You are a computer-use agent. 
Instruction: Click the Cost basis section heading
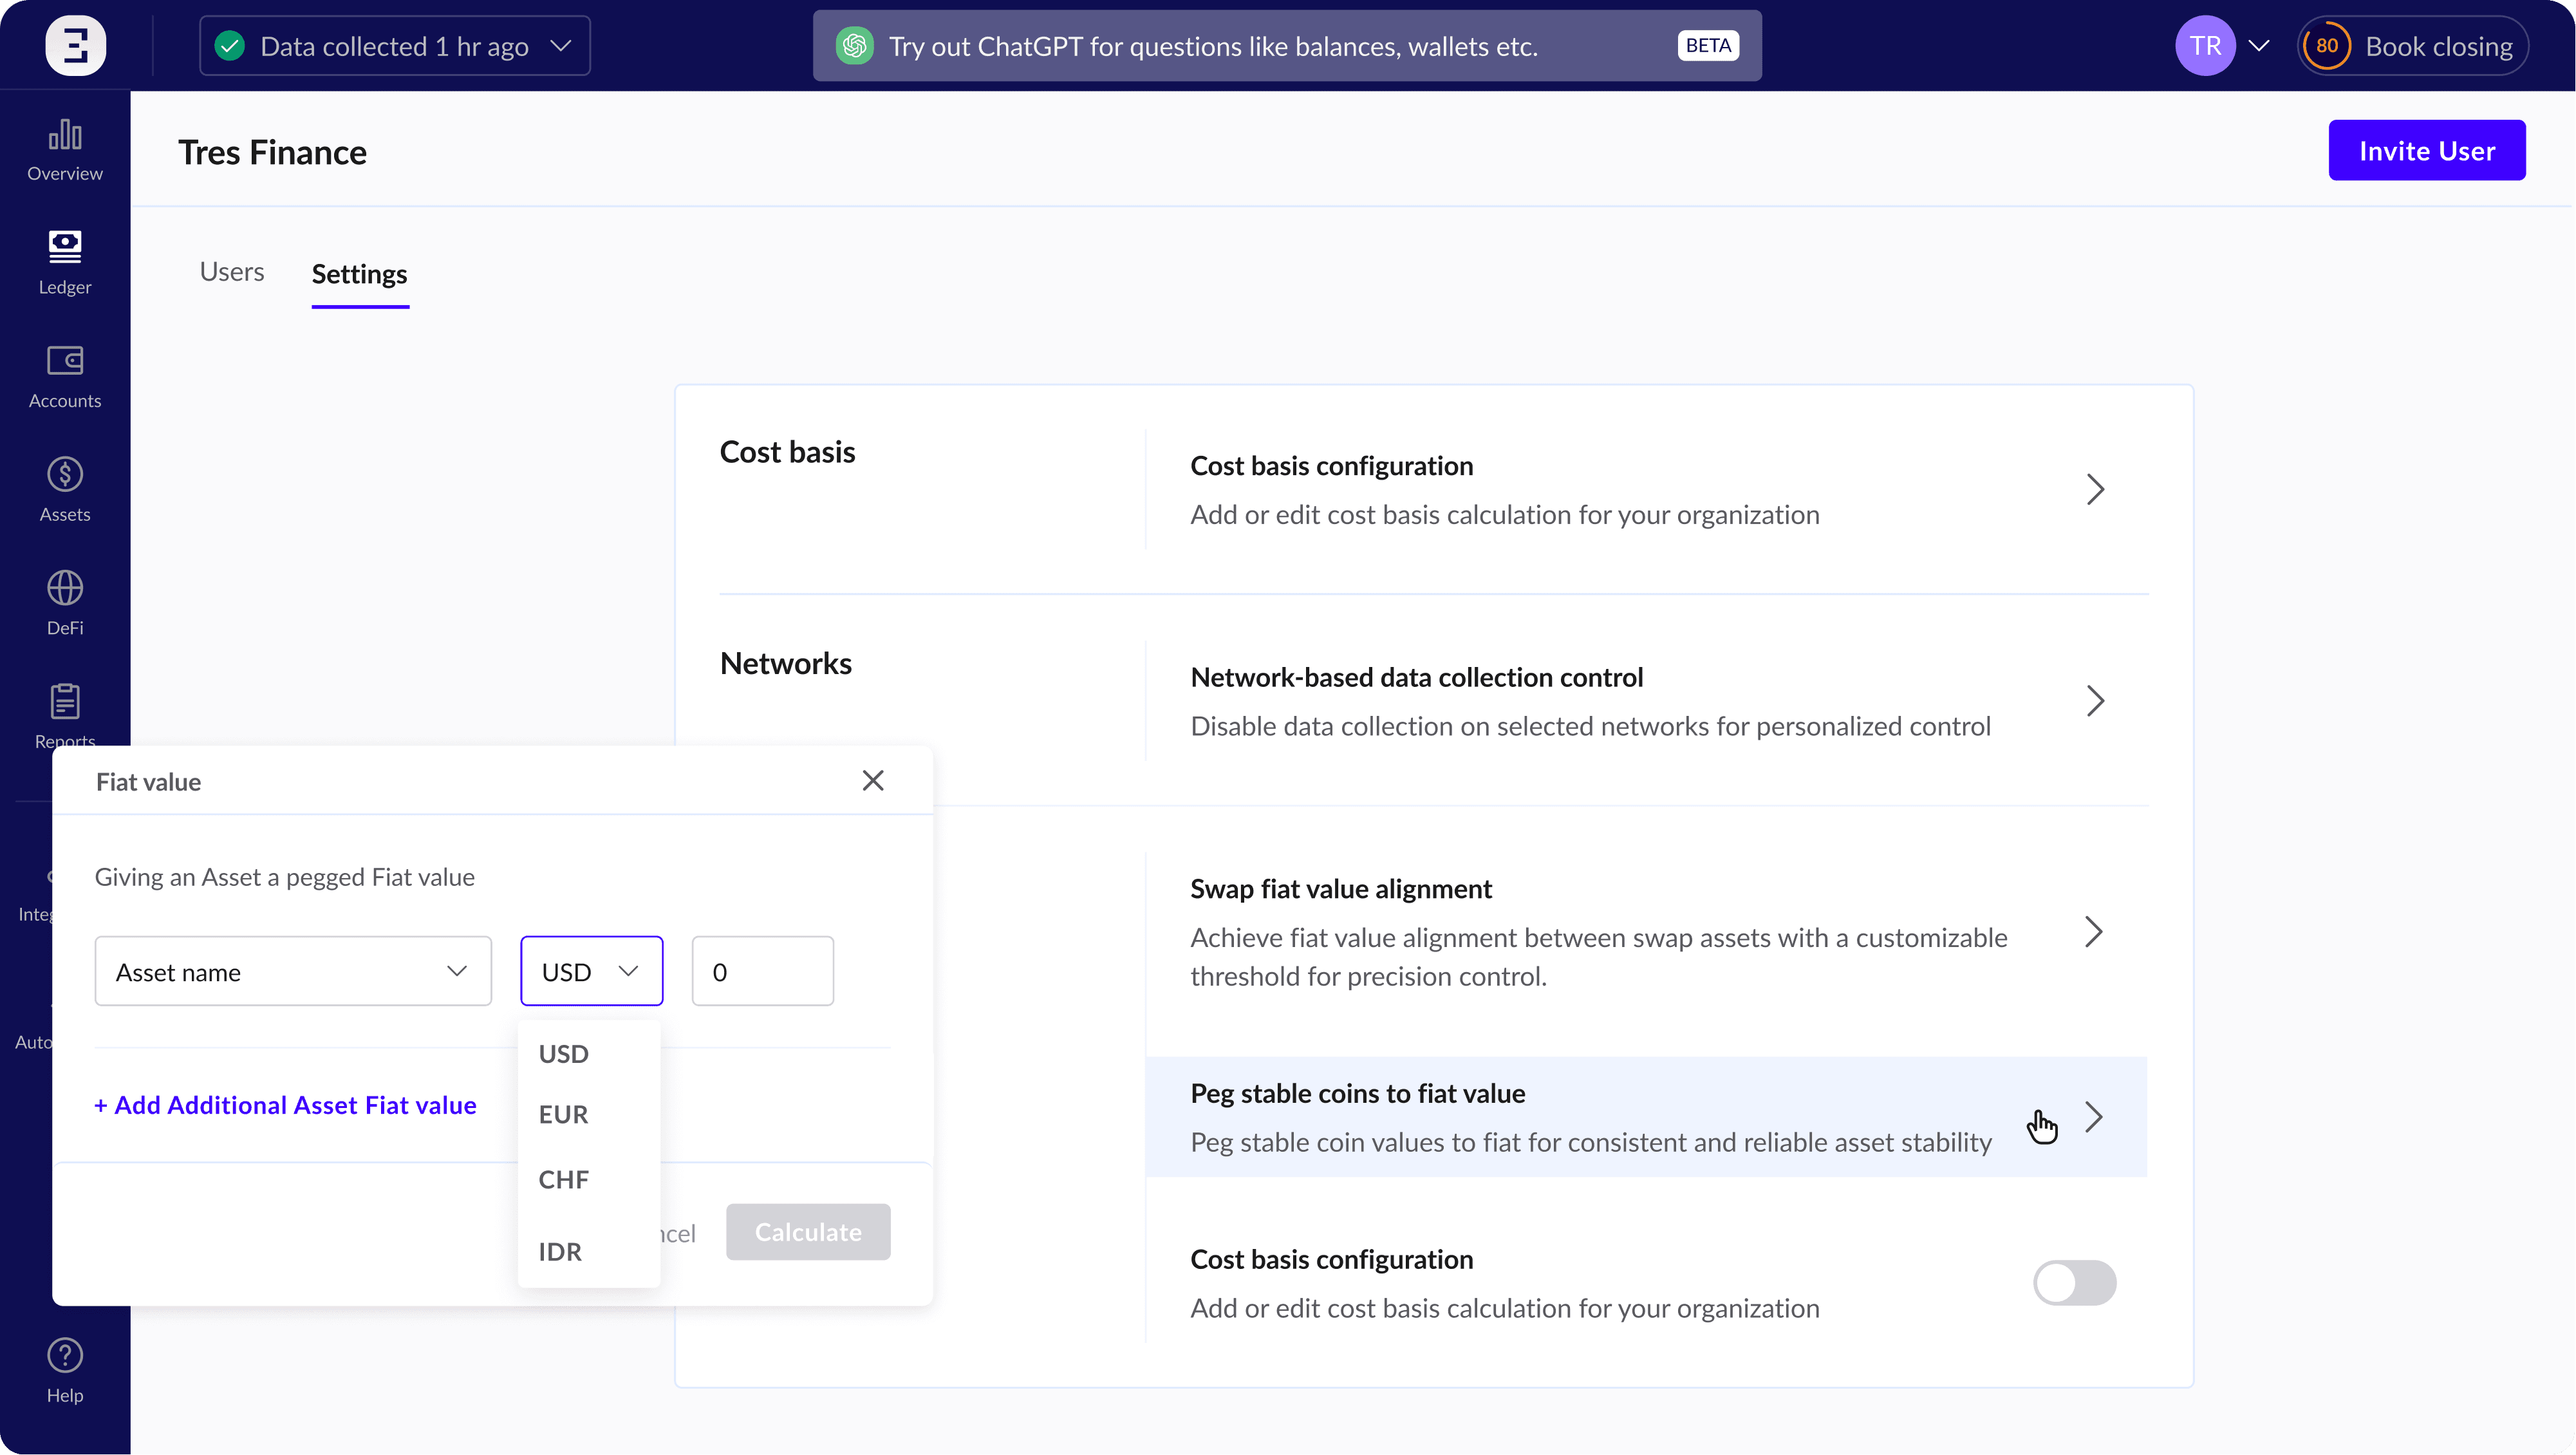(788, 452)
